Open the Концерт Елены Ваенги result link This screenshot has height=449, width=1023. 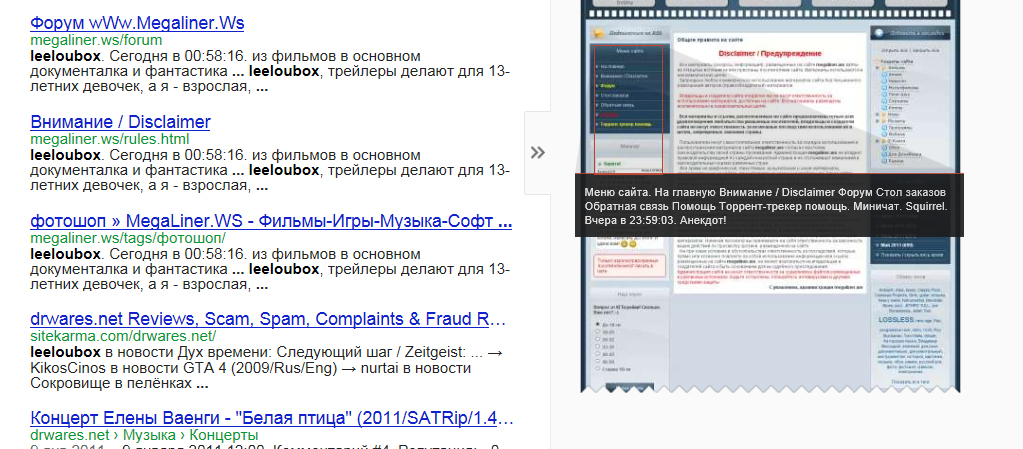click(272, 418)
